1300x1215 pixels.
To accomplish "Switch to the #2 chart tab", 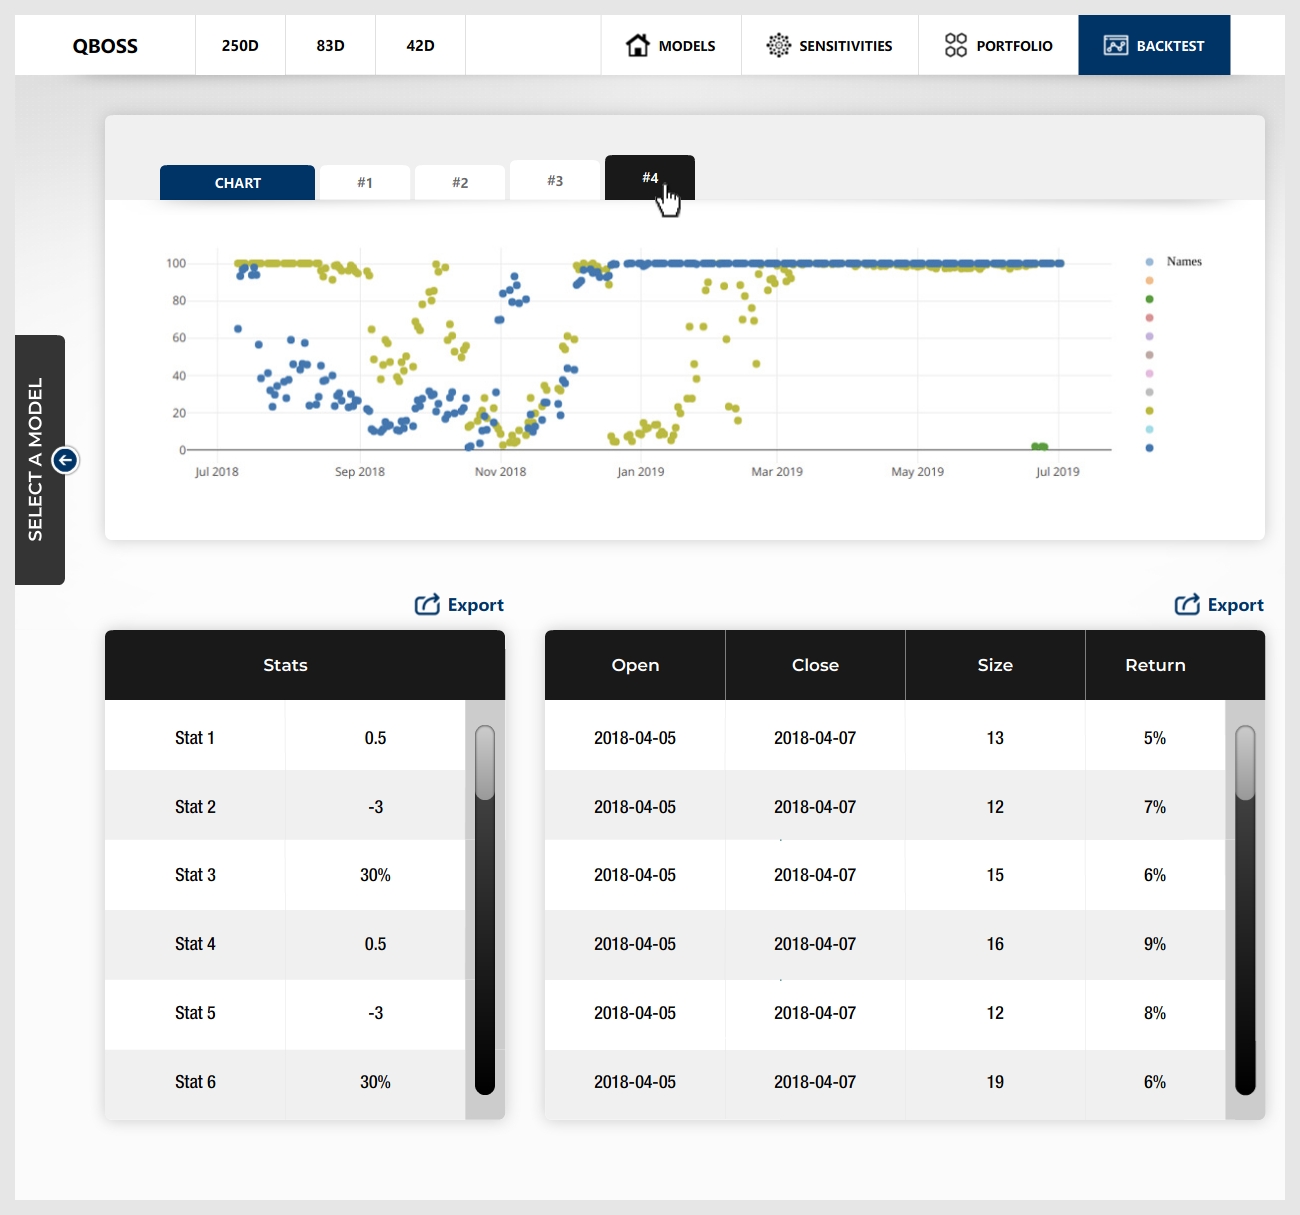I will pos(460,183).
